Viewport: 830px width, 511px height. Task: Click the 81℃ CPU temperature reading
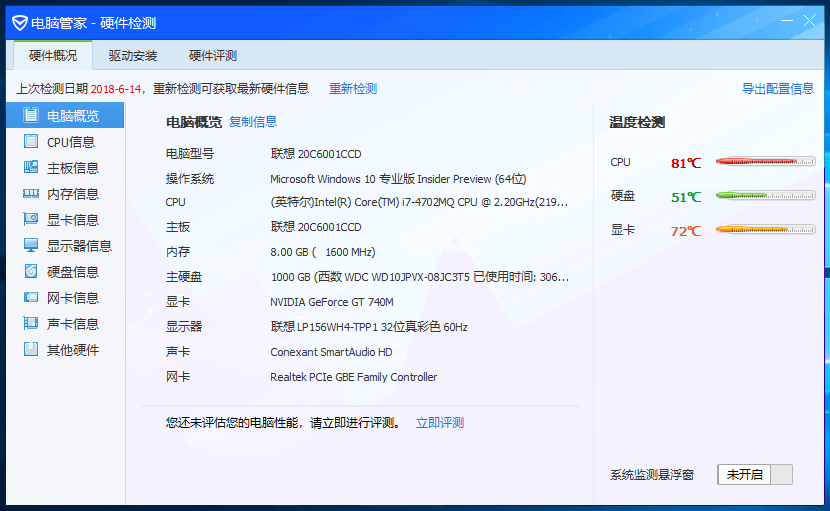pos(686,163)
